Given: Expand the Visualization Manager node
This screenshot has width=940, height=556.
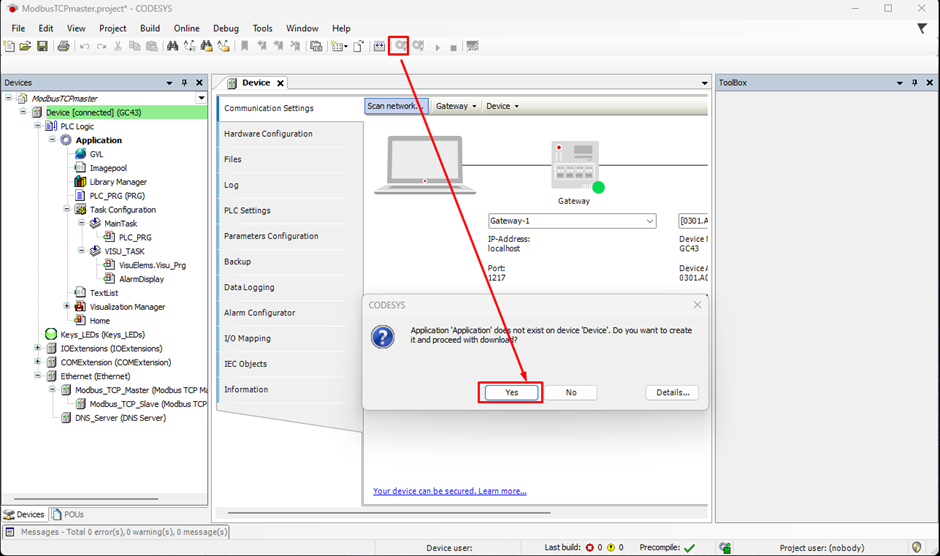Looking at the screenshot, I should coord(67,306).
